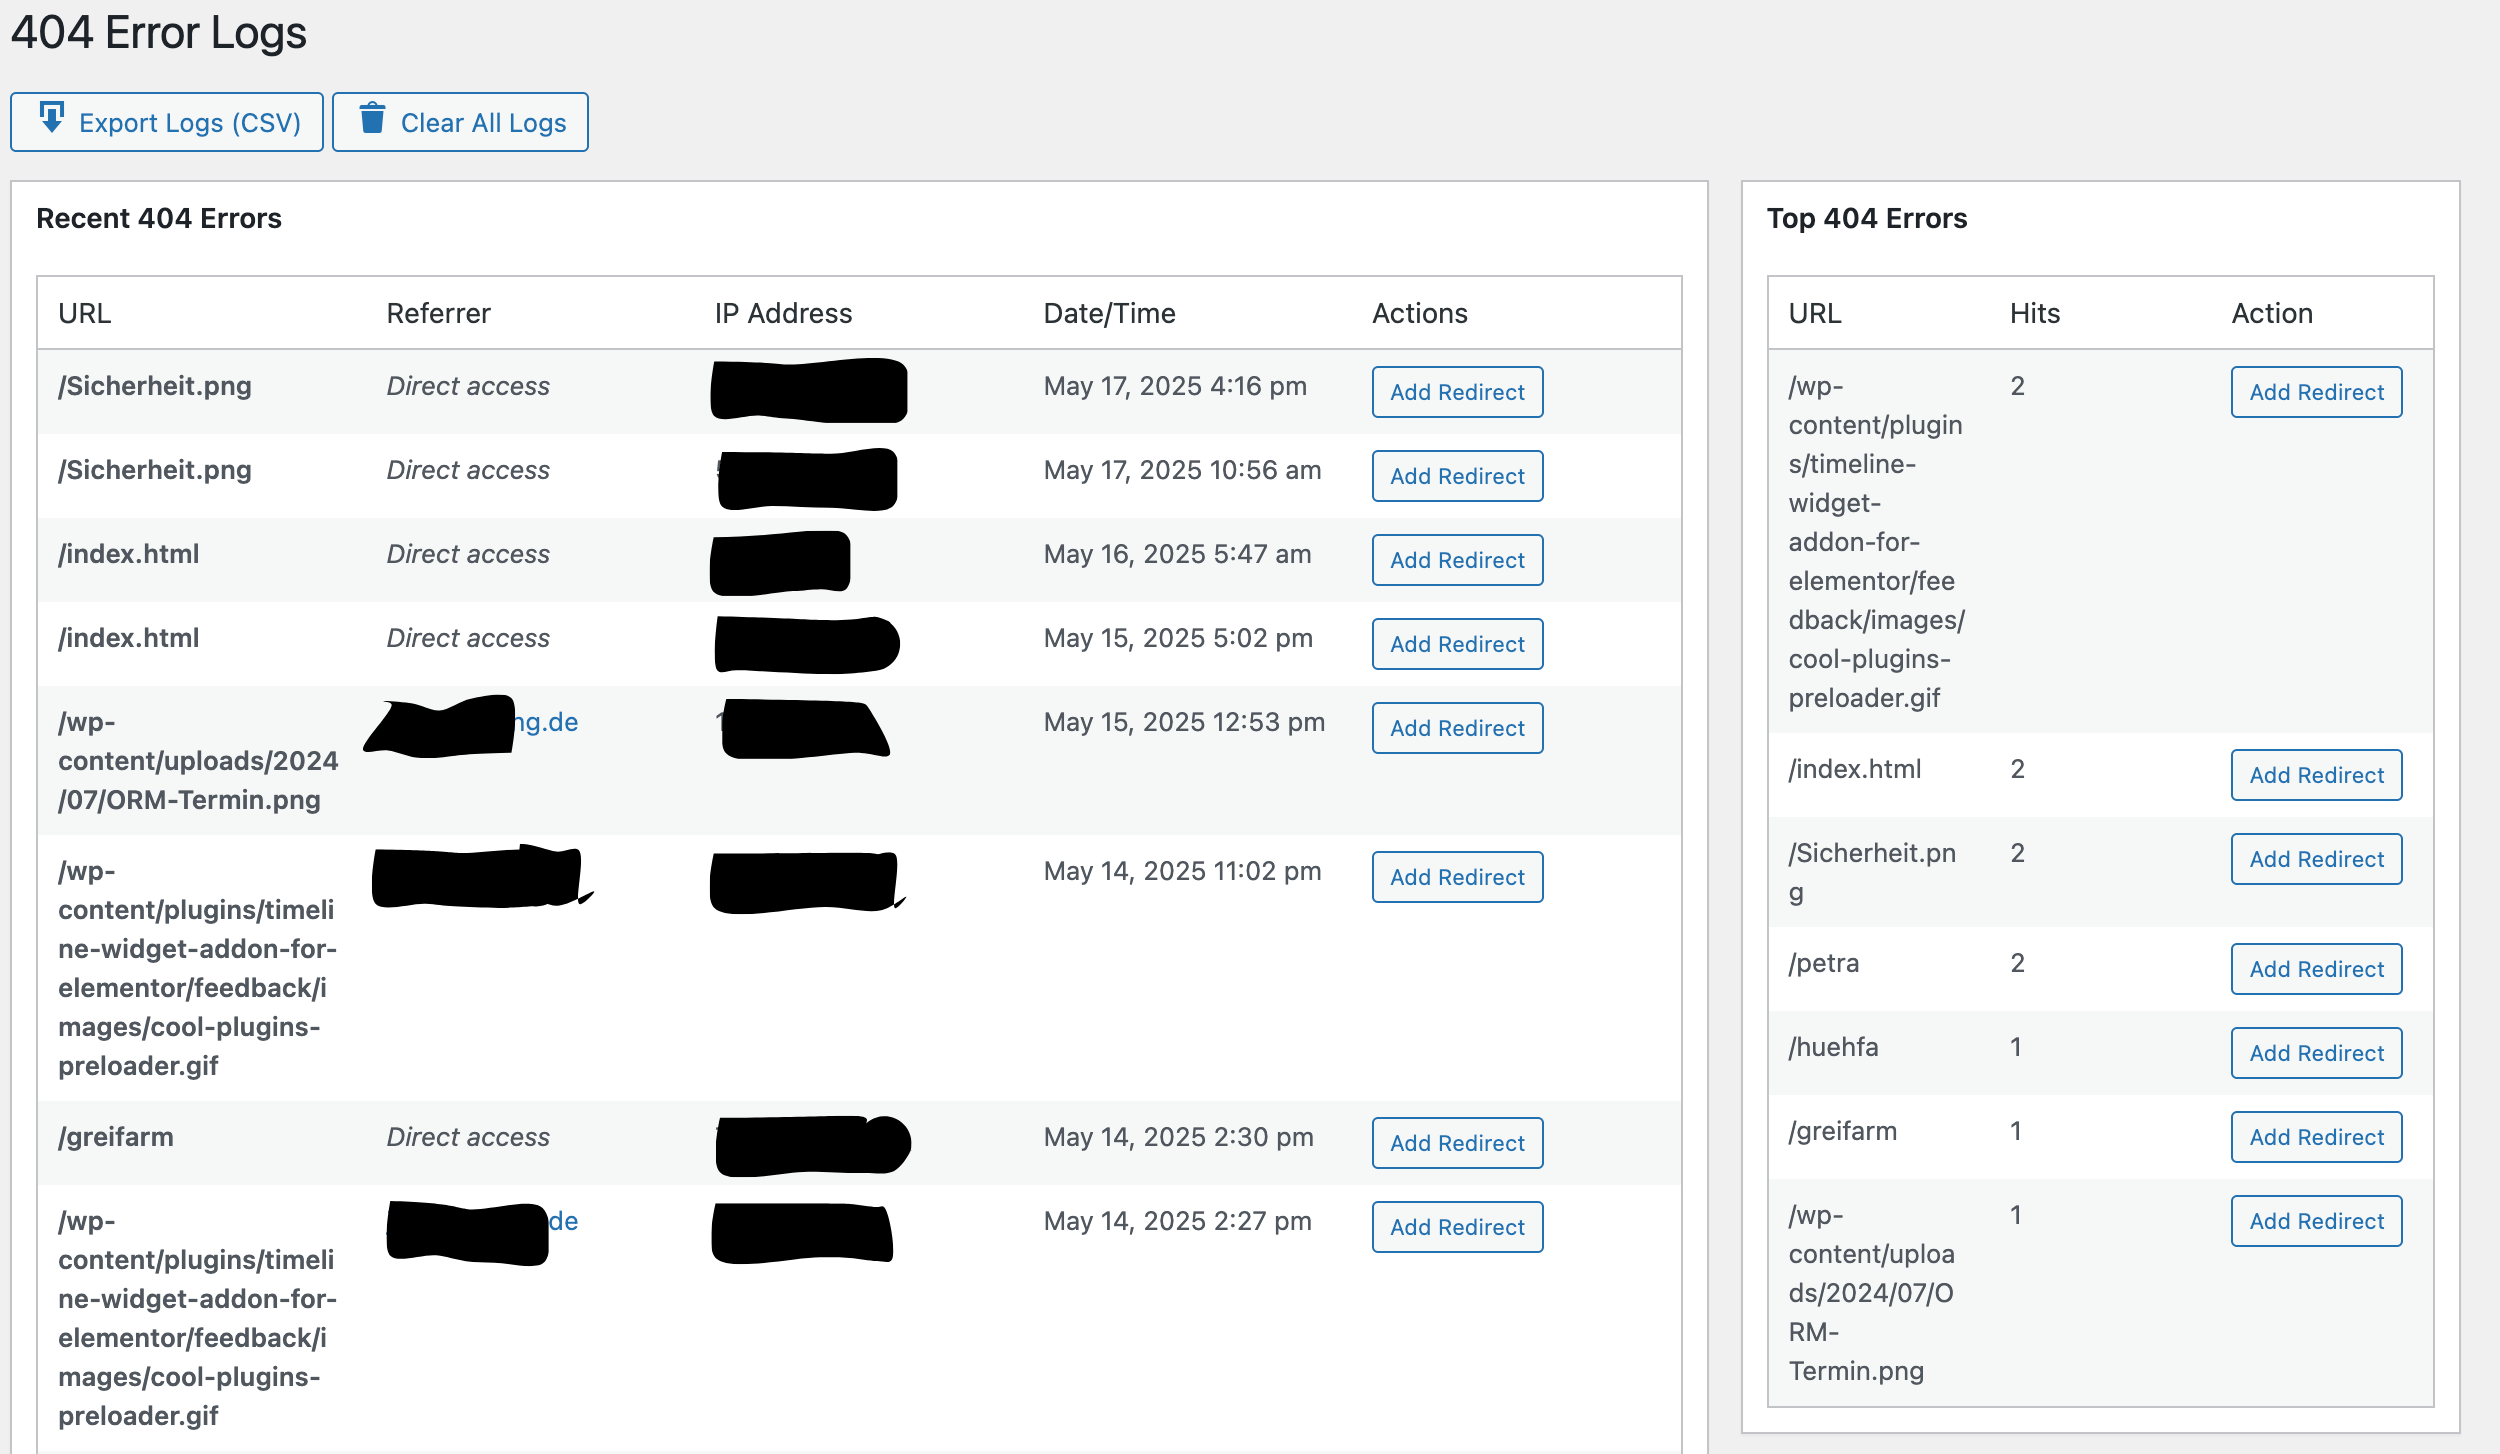This screenshot has height=1454, width=2500.
Task: Add redirect for the May 14 2:27 pm entry
Action: 1457,1227
